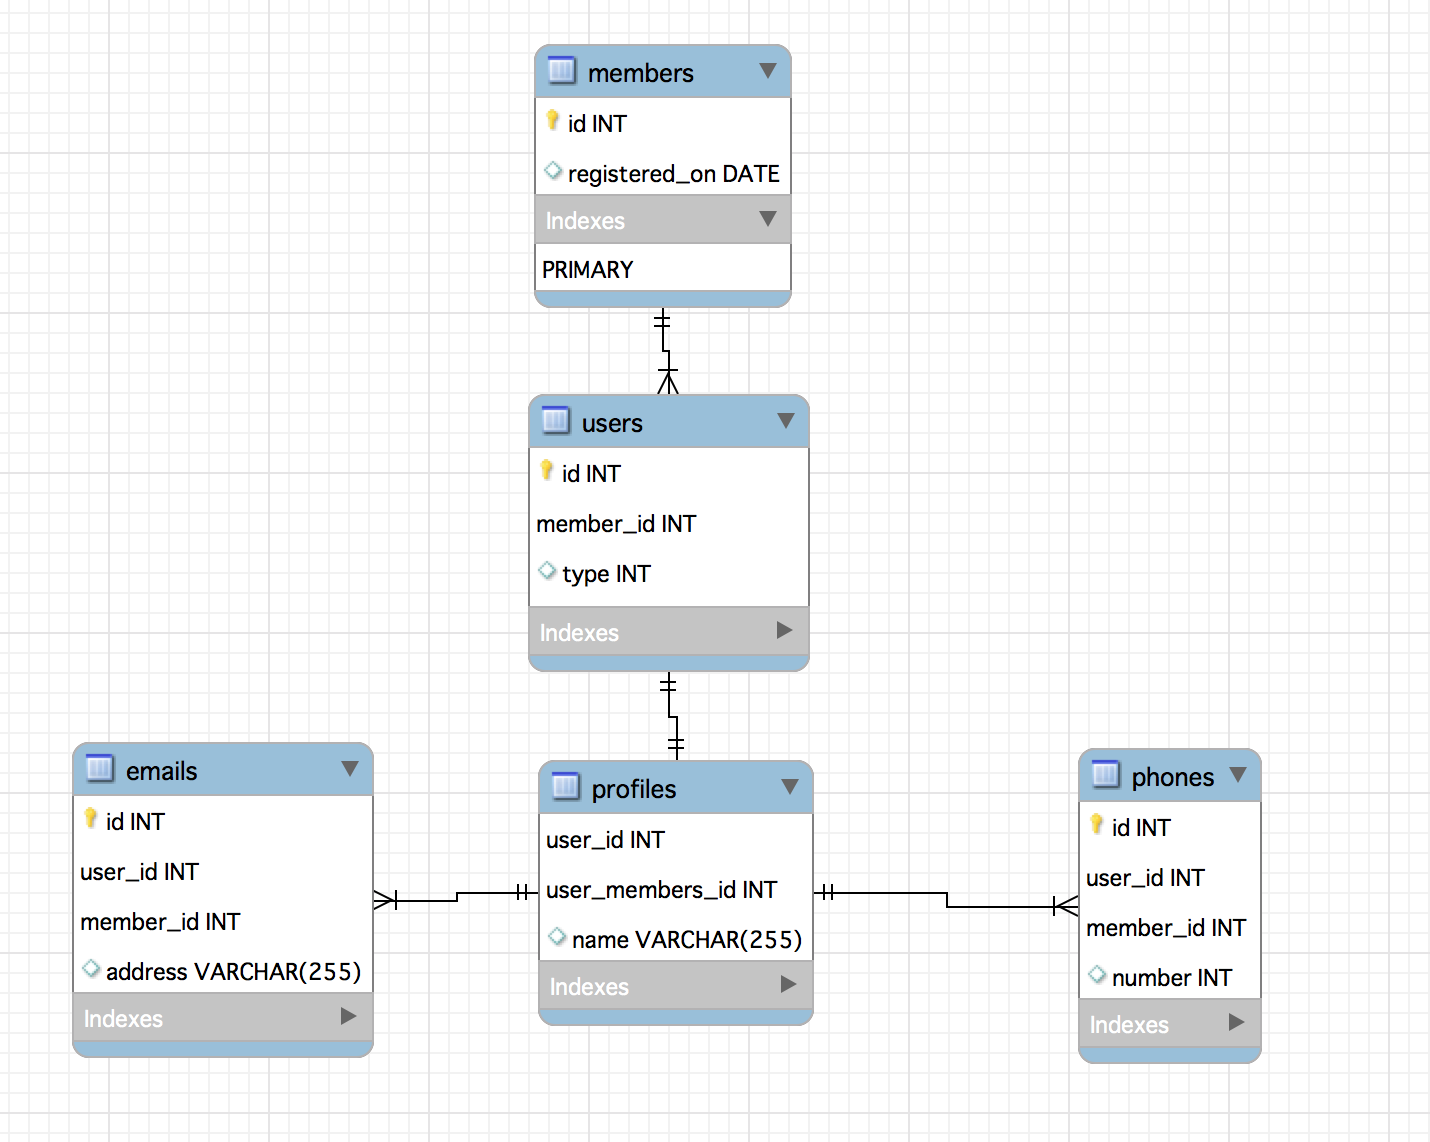Expand the emails Indexes section
Image resolution: width=1430 pixels, height=1142 pixels.
click(x=349, y=1016)
